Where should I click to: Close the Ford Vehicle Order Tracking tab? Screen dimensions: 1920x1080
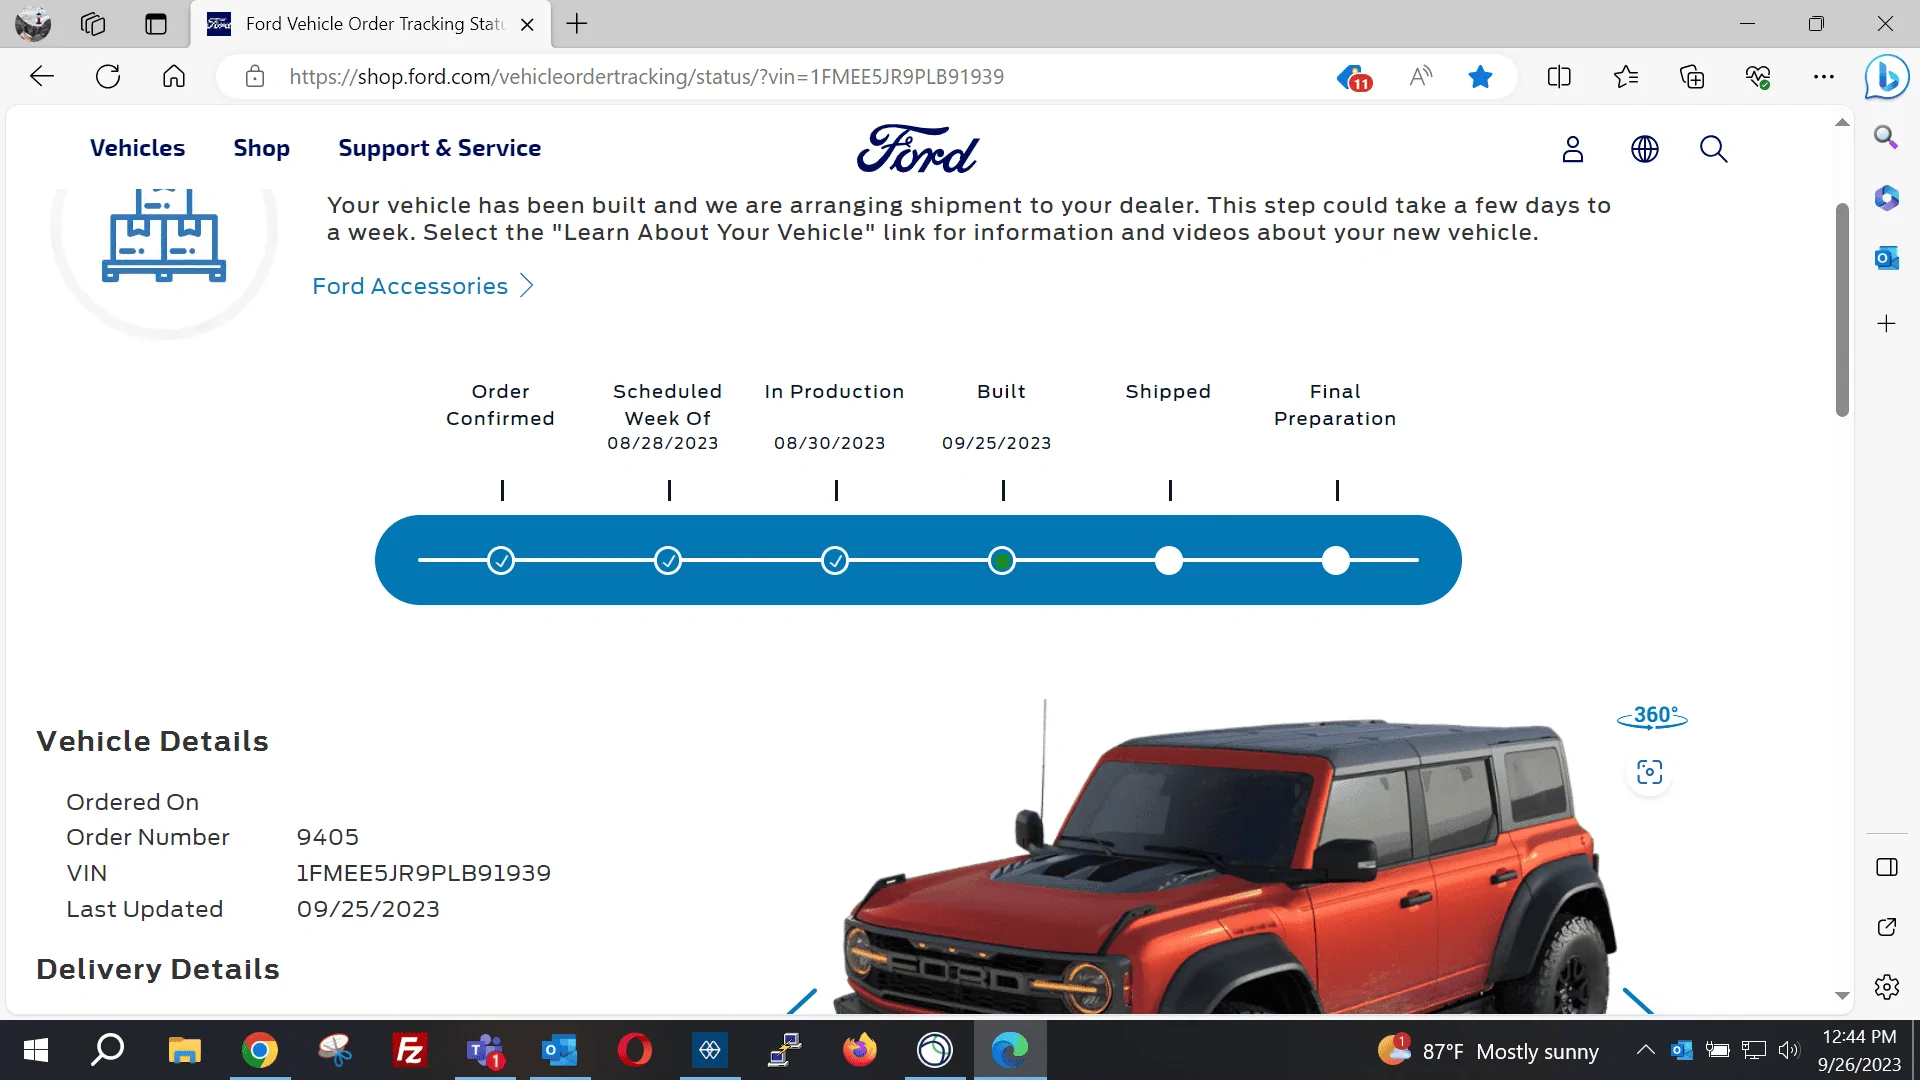[527, 25]
